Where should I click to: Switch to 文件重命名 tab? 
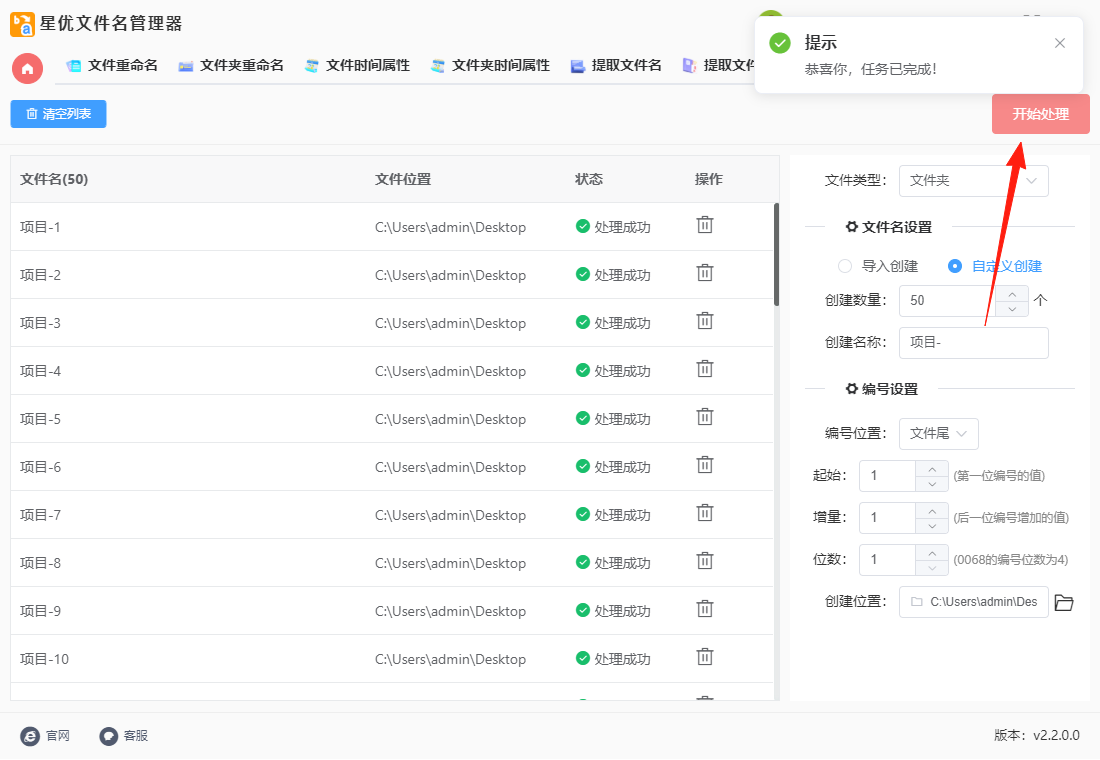112,66
